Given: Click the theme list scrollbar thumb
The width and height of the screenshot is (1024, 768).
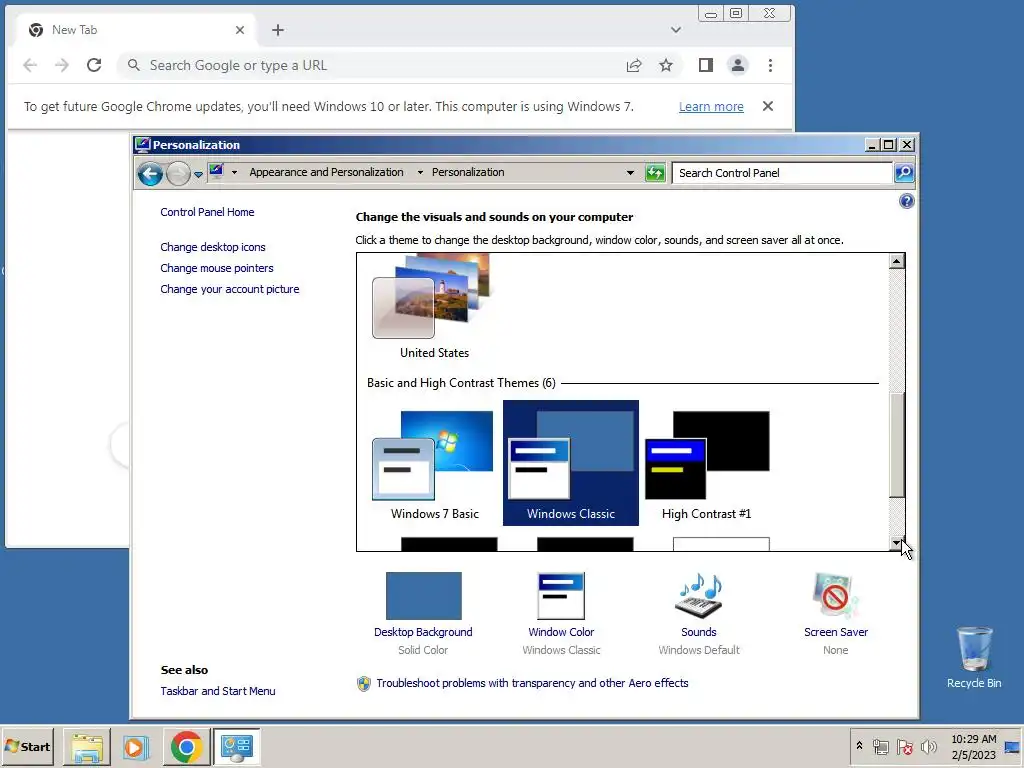Looking at the screenshot, I should coord(897,445).
